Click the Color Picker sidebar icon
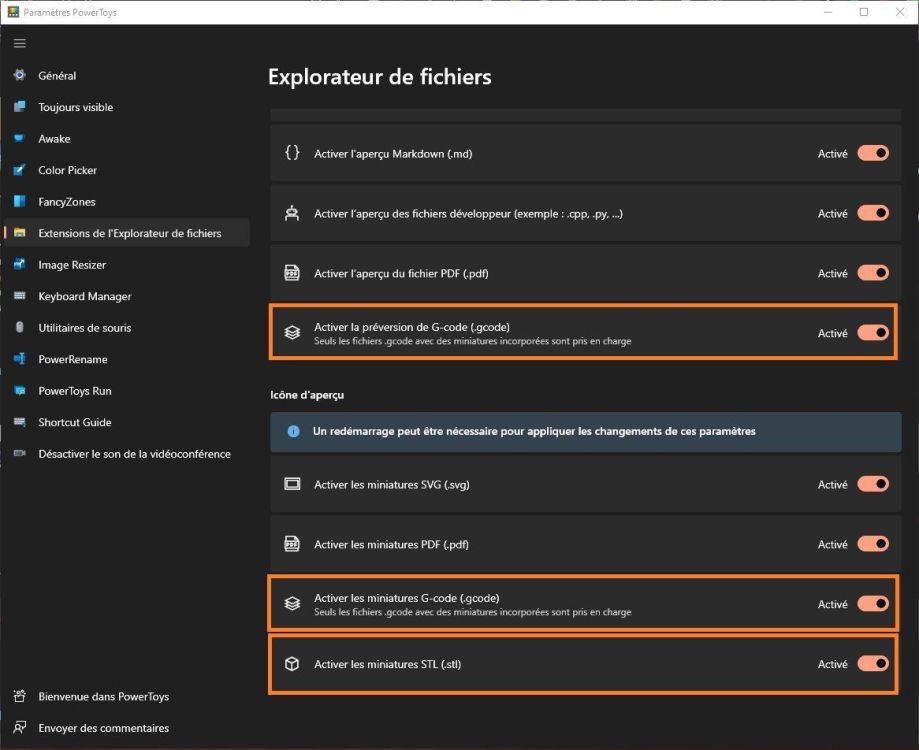Screen dimensions: 919x750 (20, 171)
